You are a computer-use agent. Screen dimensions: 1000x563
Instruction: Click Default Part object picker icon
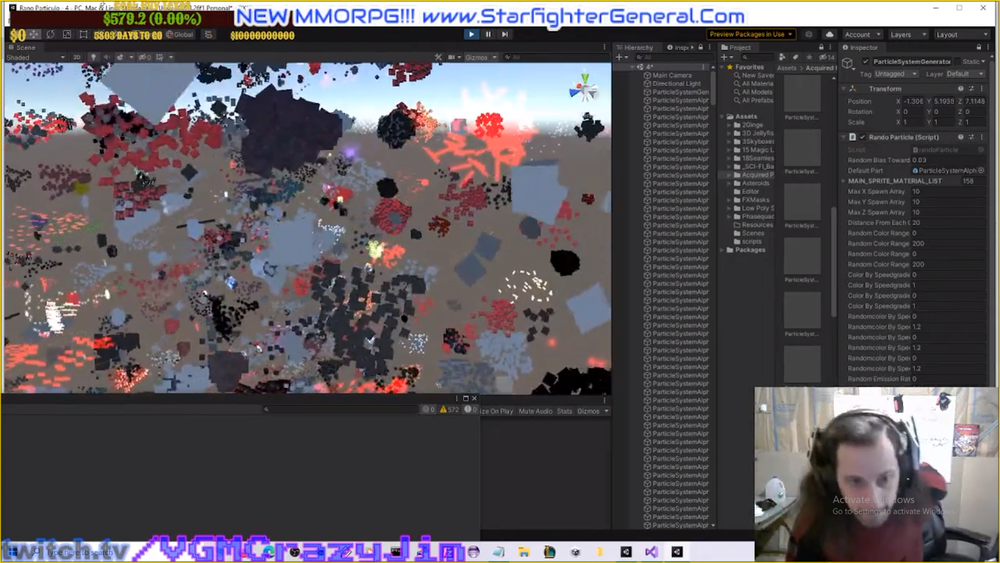tap(981, 171)
